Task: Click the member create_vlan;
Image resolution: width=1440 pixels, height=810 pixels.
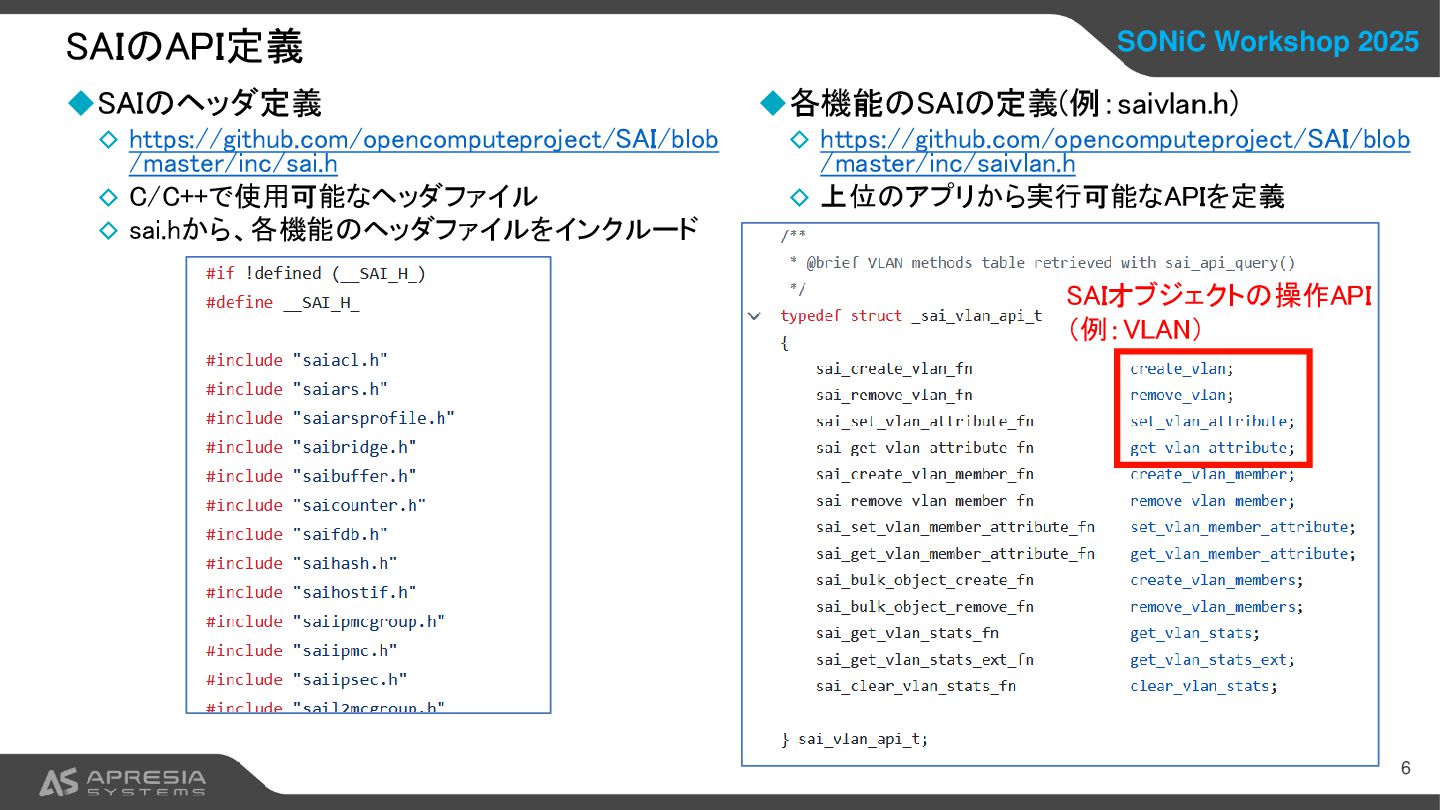Action: pyautogui.click(x=1182, y=369)
